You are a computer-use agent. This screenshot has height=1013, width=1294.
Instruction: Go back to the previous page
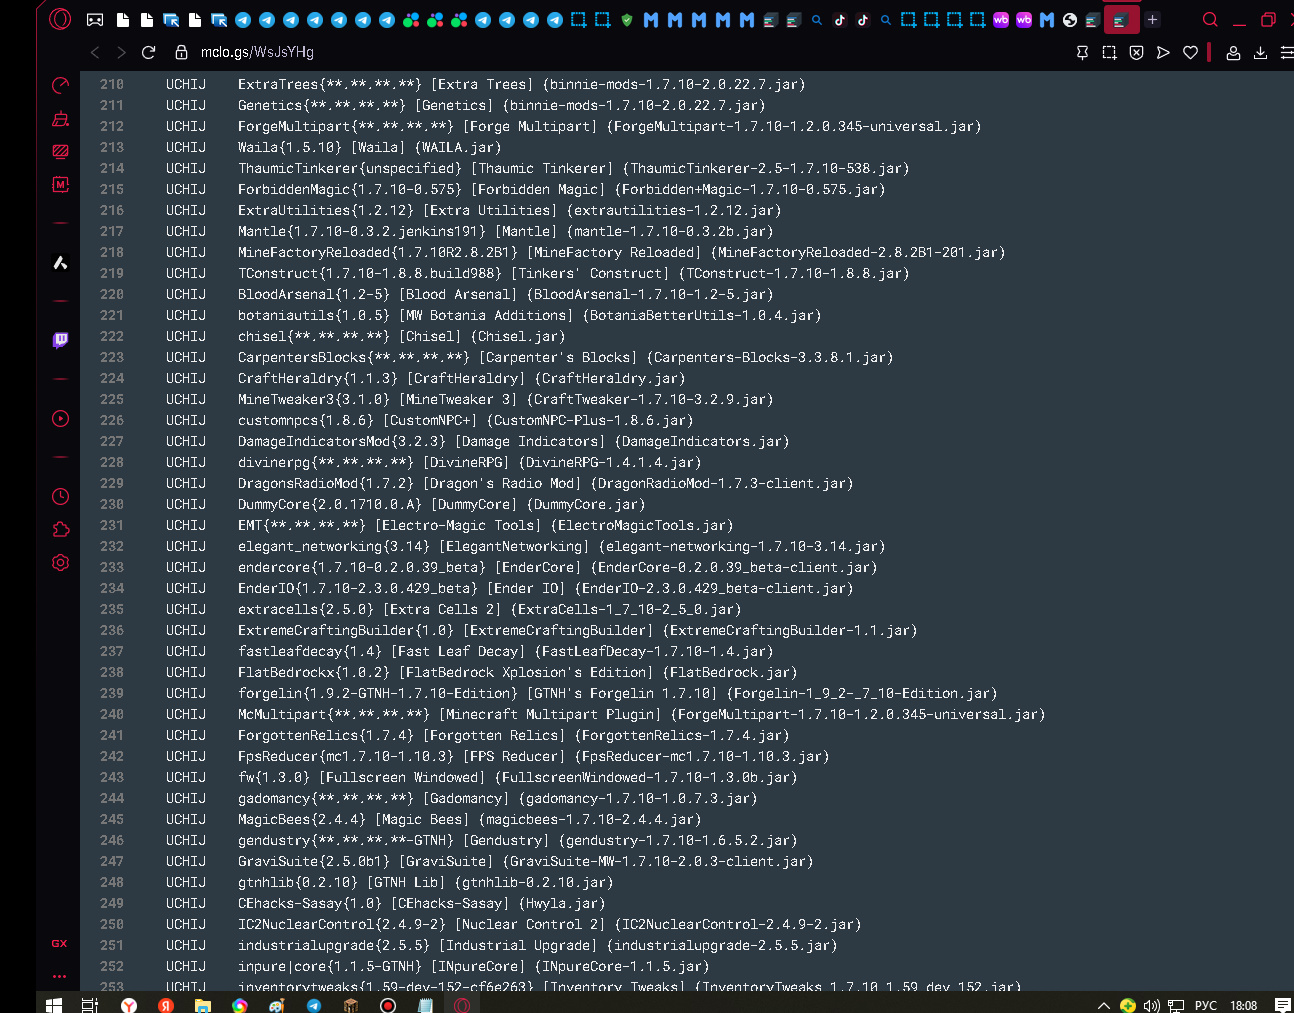(95, 52)
